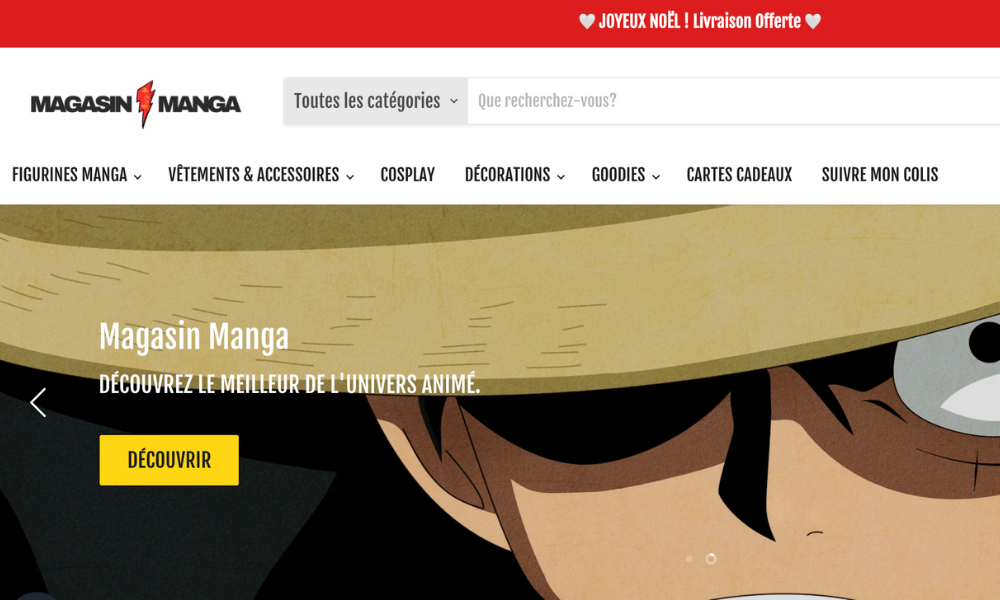This screenshot has height=600, width=1000.
Task: Click the right heart icon in banner
Action: 812,21
